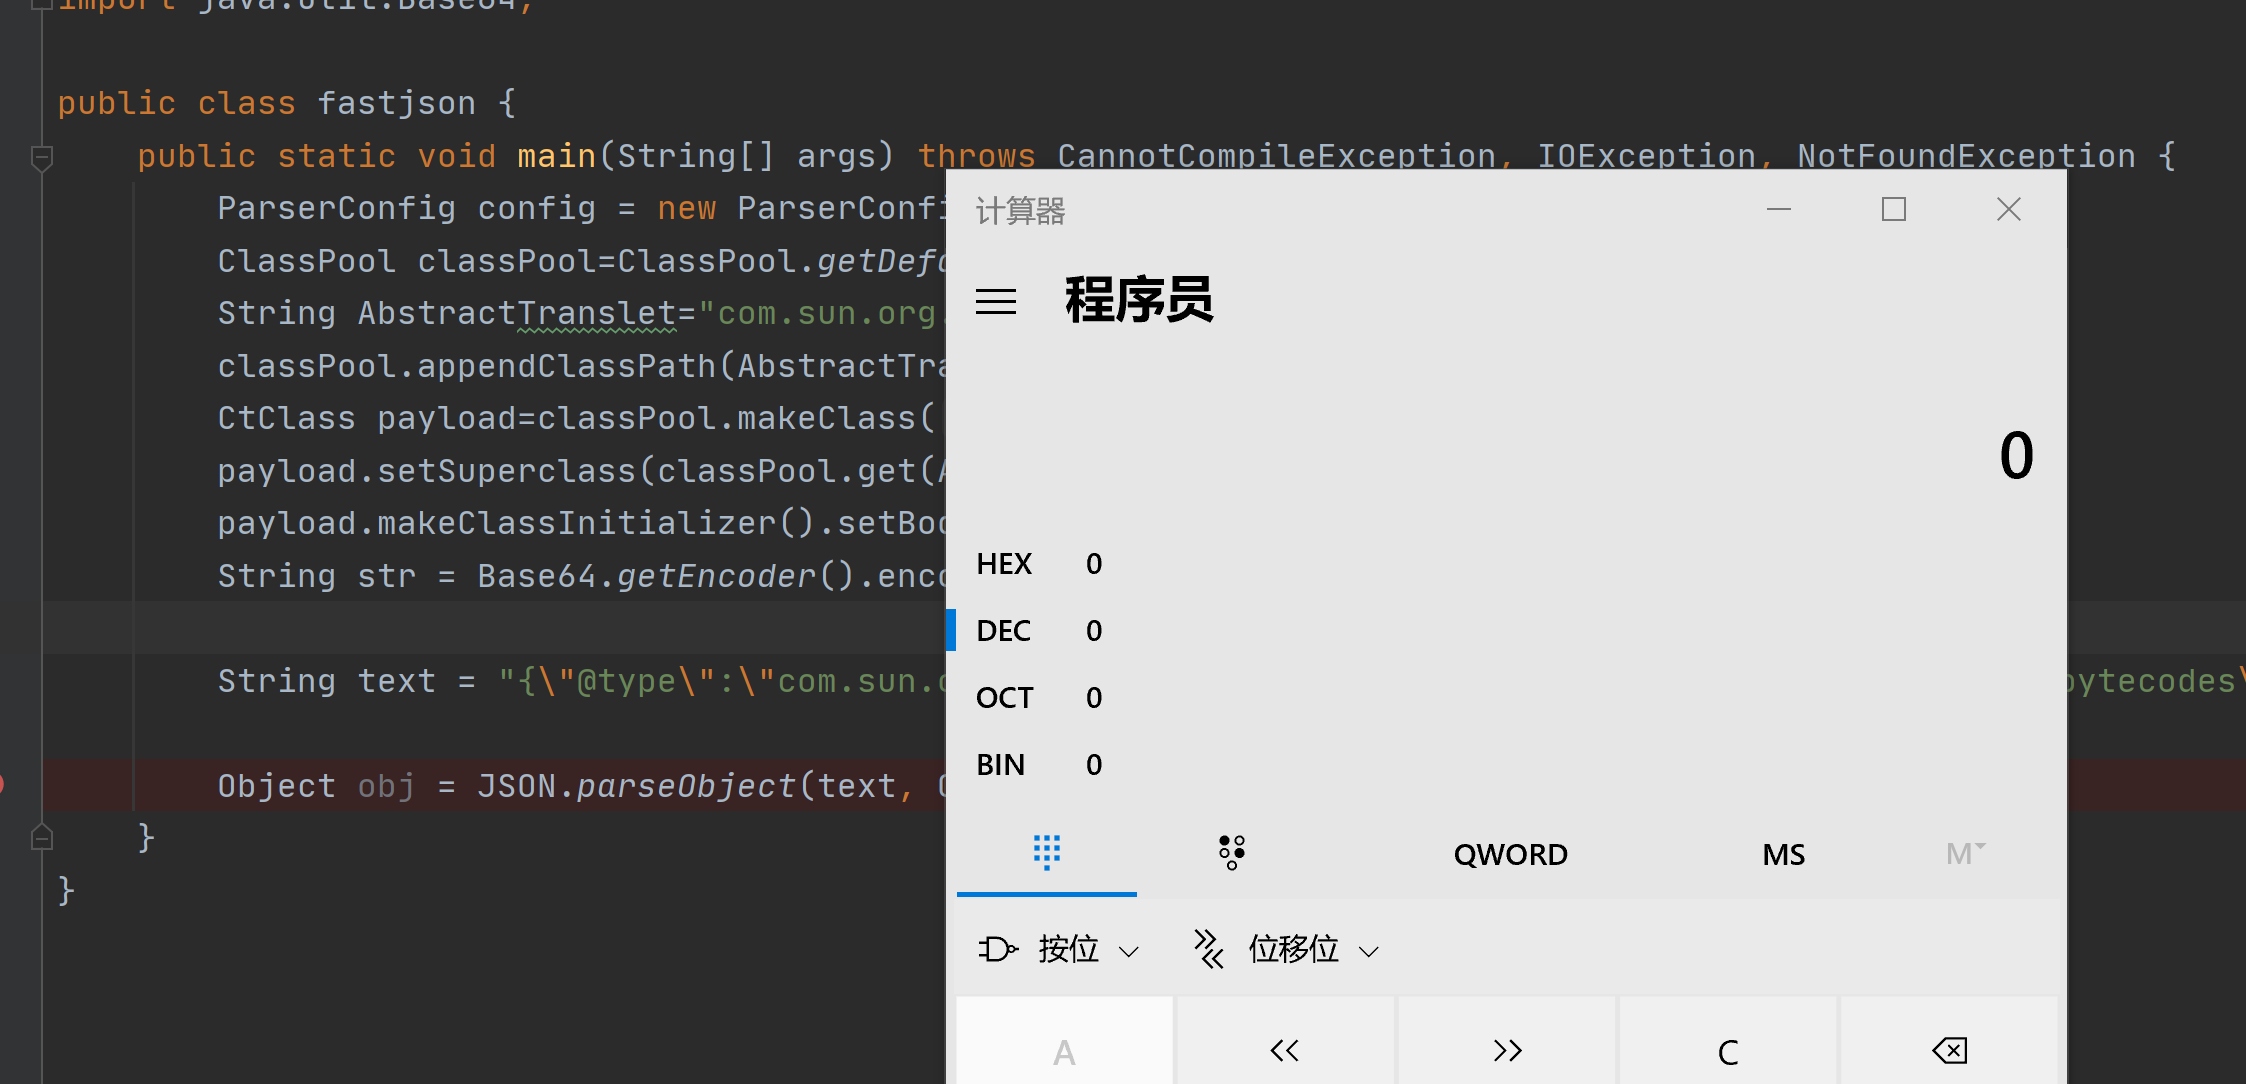This screenshot has height=1084, width=2246.
Task: Select HEX number base
Action: [x=1004, y=564]
